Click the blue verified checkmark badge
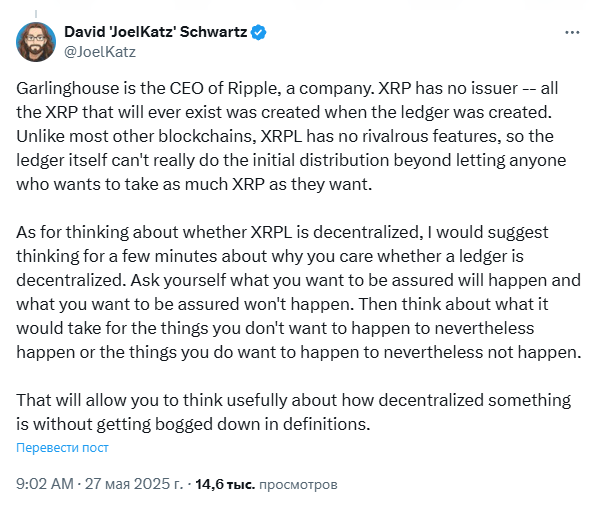This screenshot has width=592, height=507. tap(259, 32)
